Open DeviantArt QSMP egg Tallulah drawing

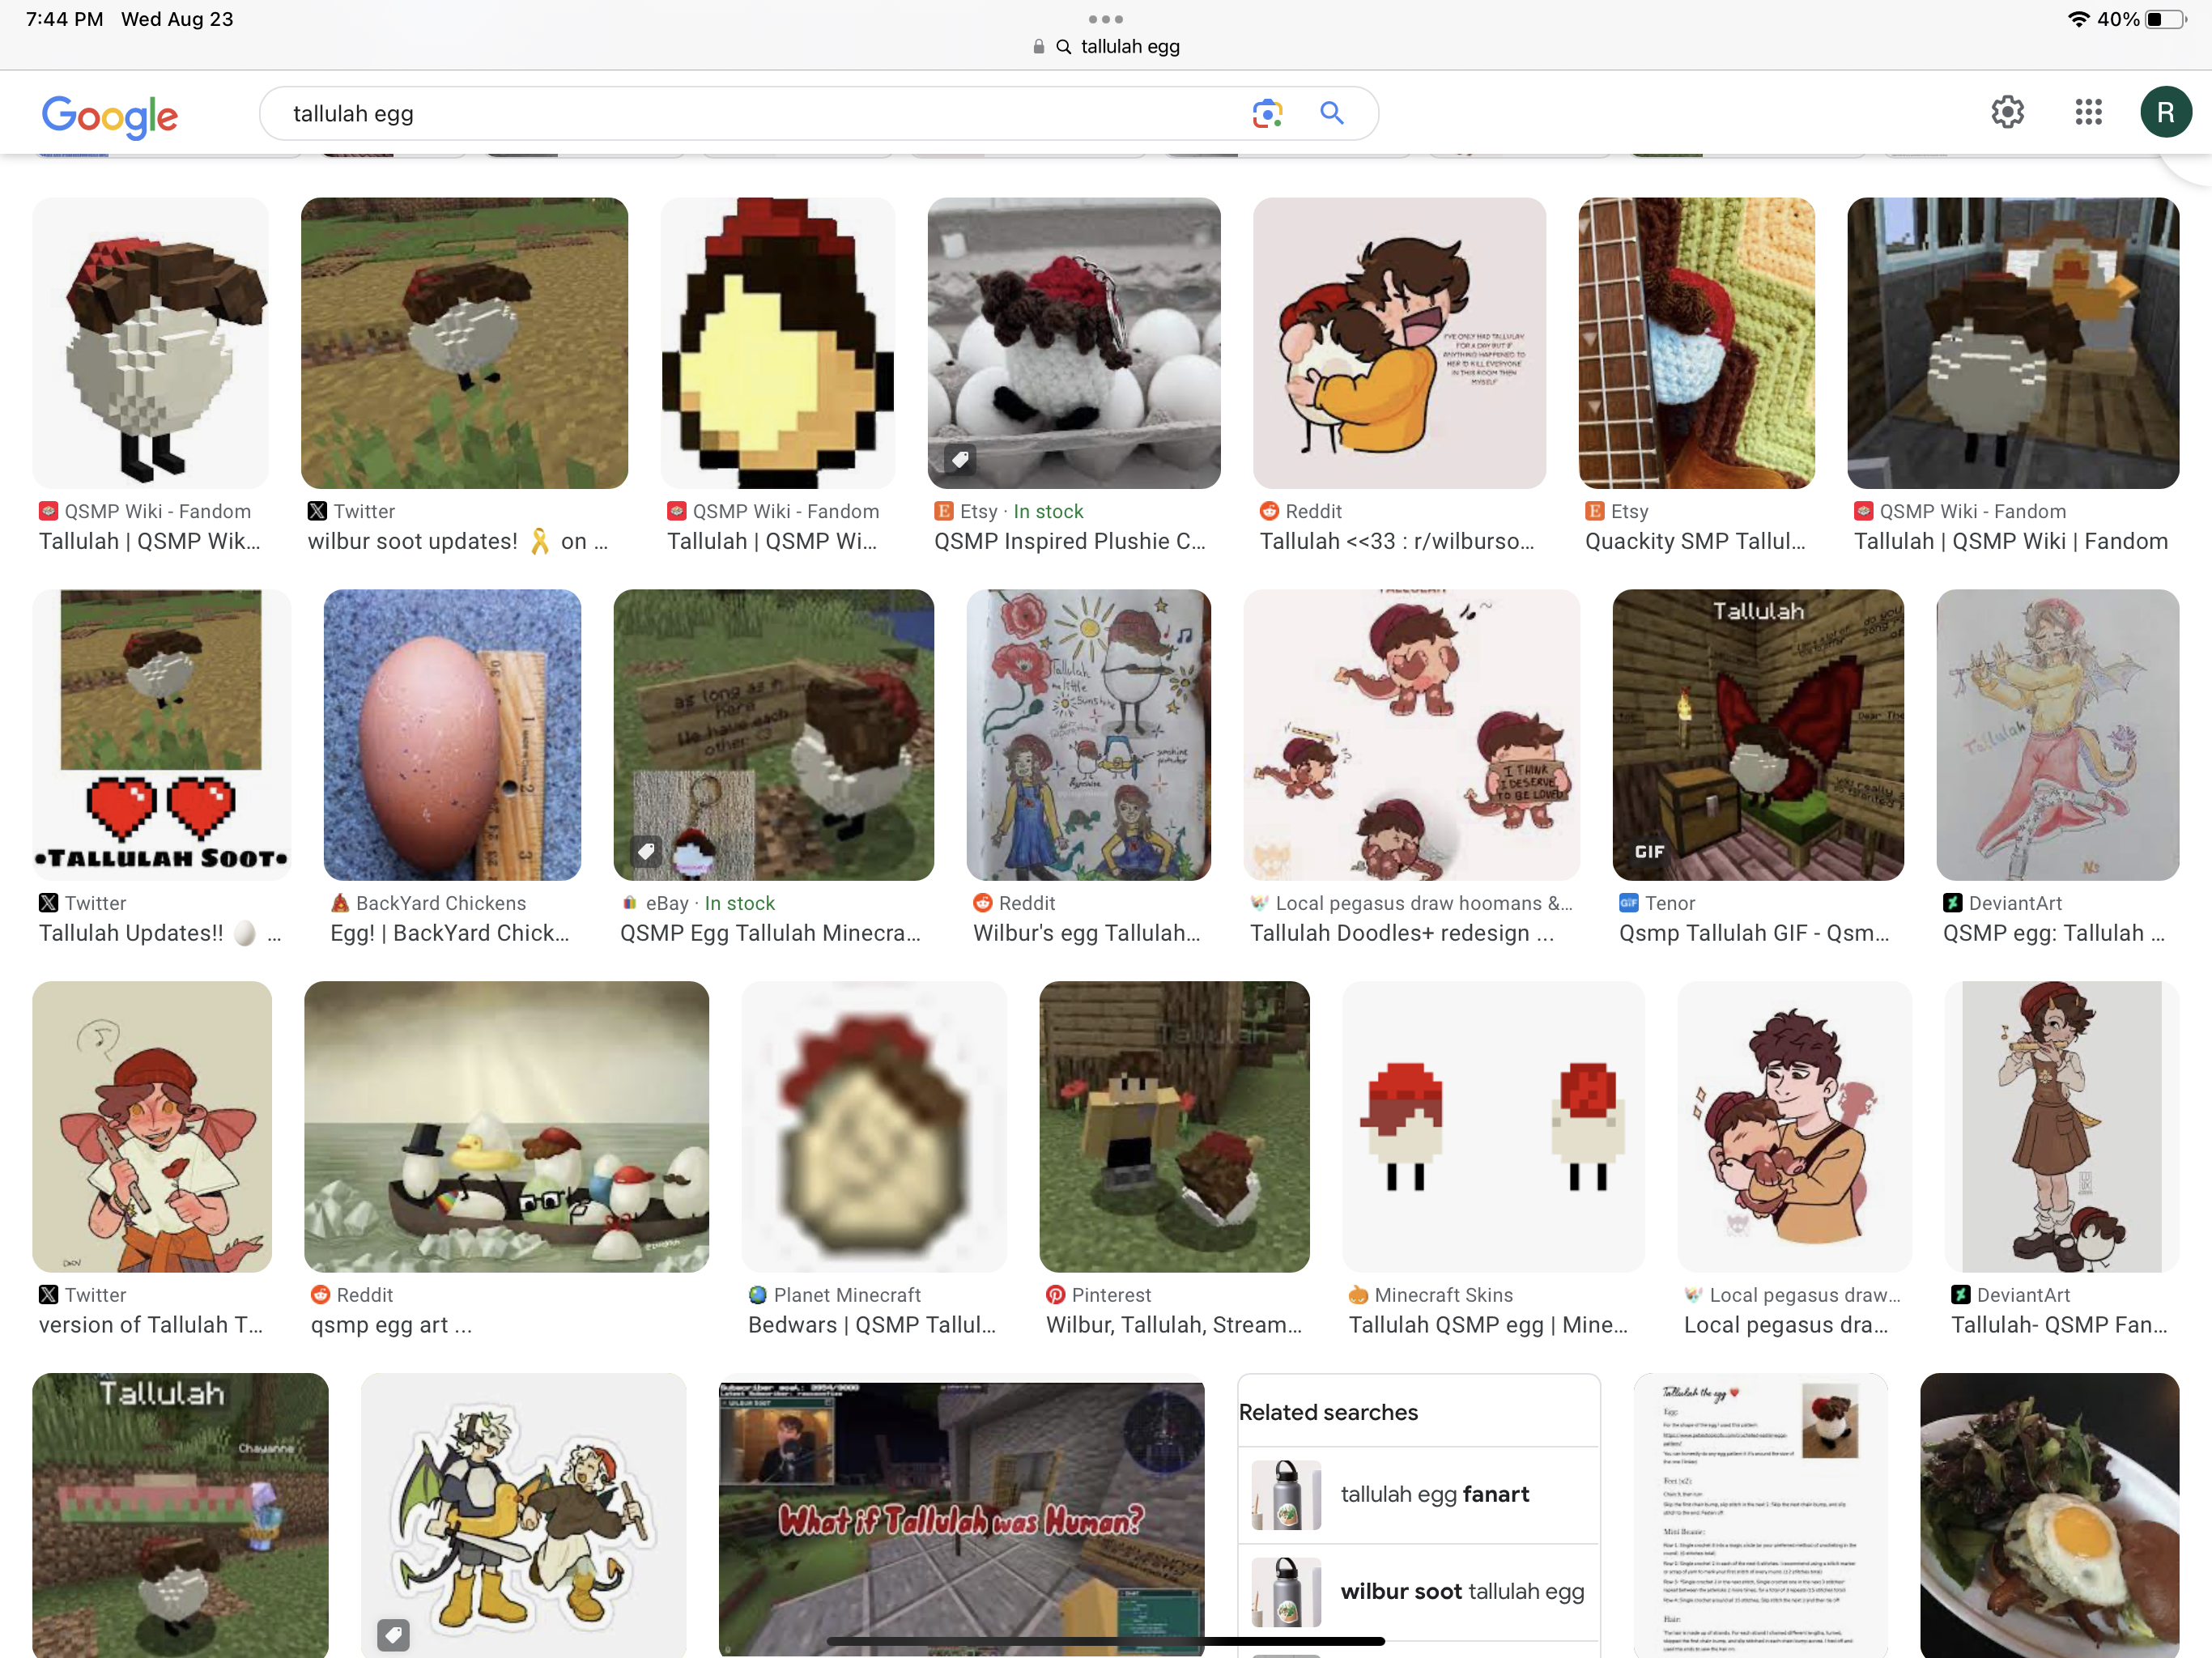pos(2058,735)
